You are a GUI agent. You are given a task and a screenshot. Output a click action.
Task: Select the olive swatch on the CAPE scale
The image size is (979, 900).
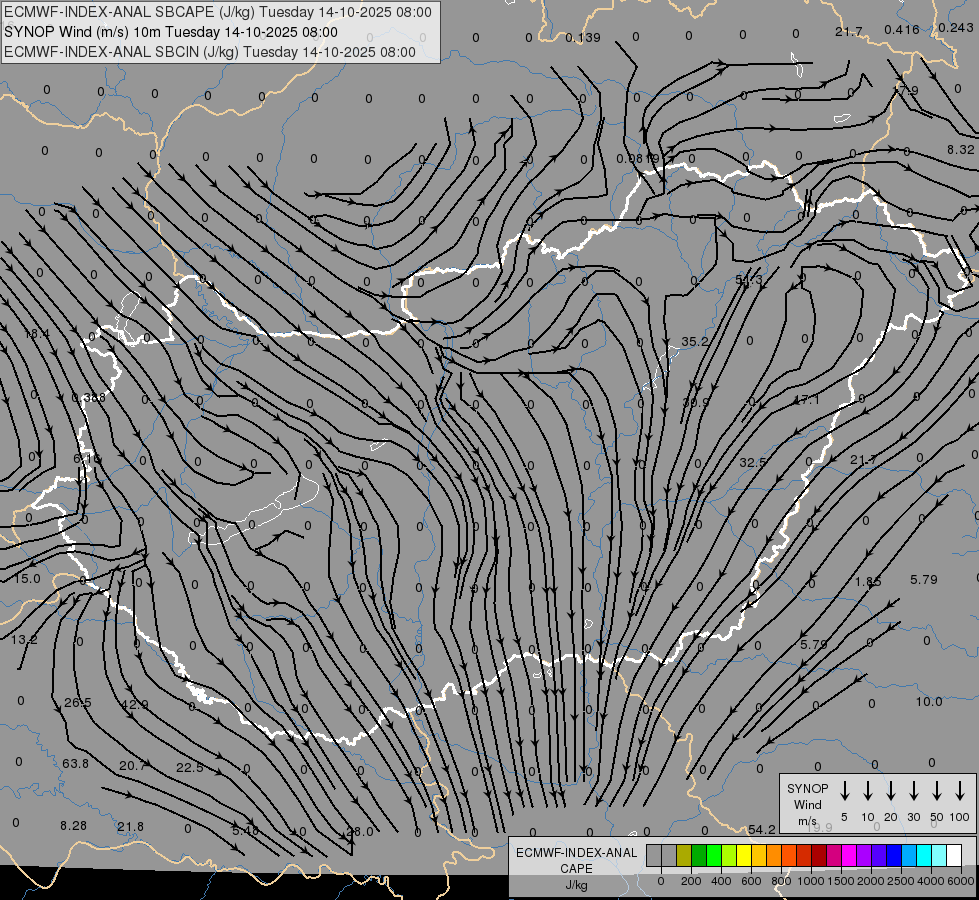pos(684,855)
